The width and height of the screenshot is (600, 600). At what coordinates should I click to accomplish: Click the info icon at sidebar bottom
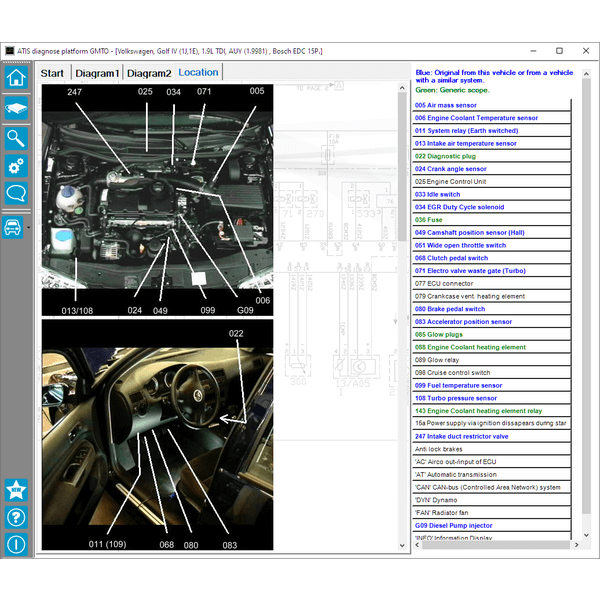pyautogui.click(x=16, y=544)
